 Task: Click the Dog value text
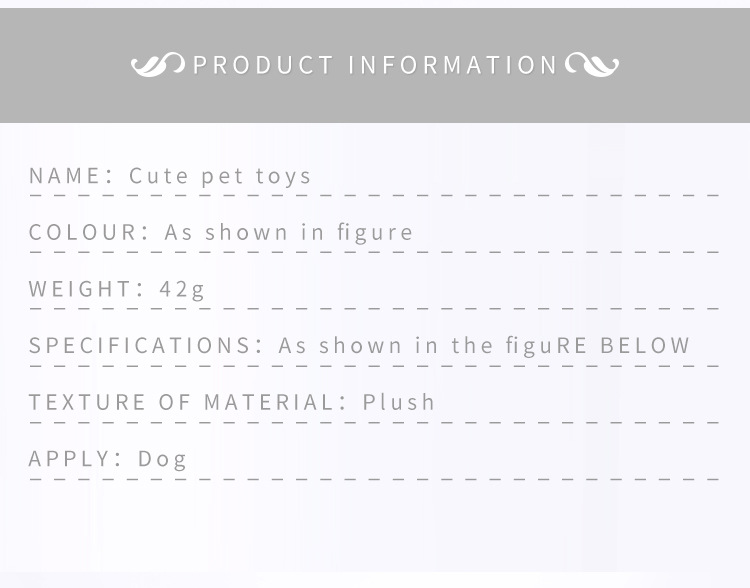pos(163,459)
